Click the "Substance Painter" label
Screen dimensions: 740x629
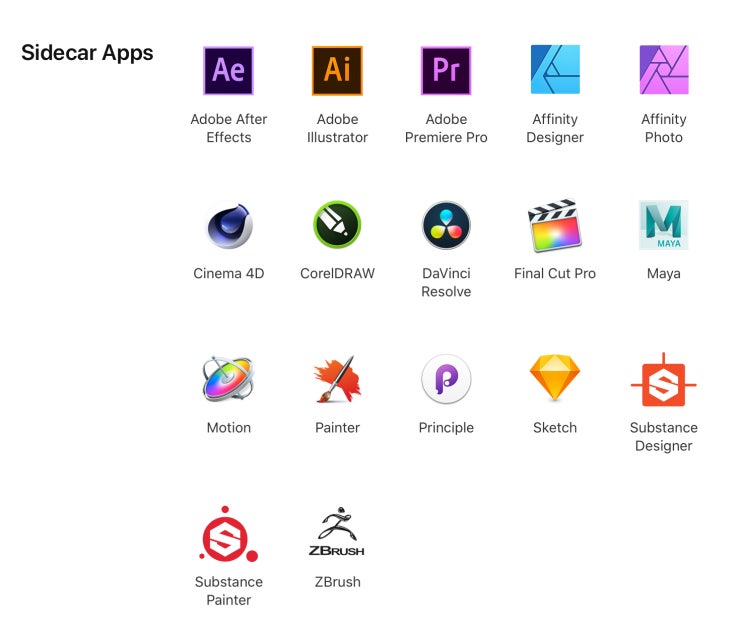[229, 591]
